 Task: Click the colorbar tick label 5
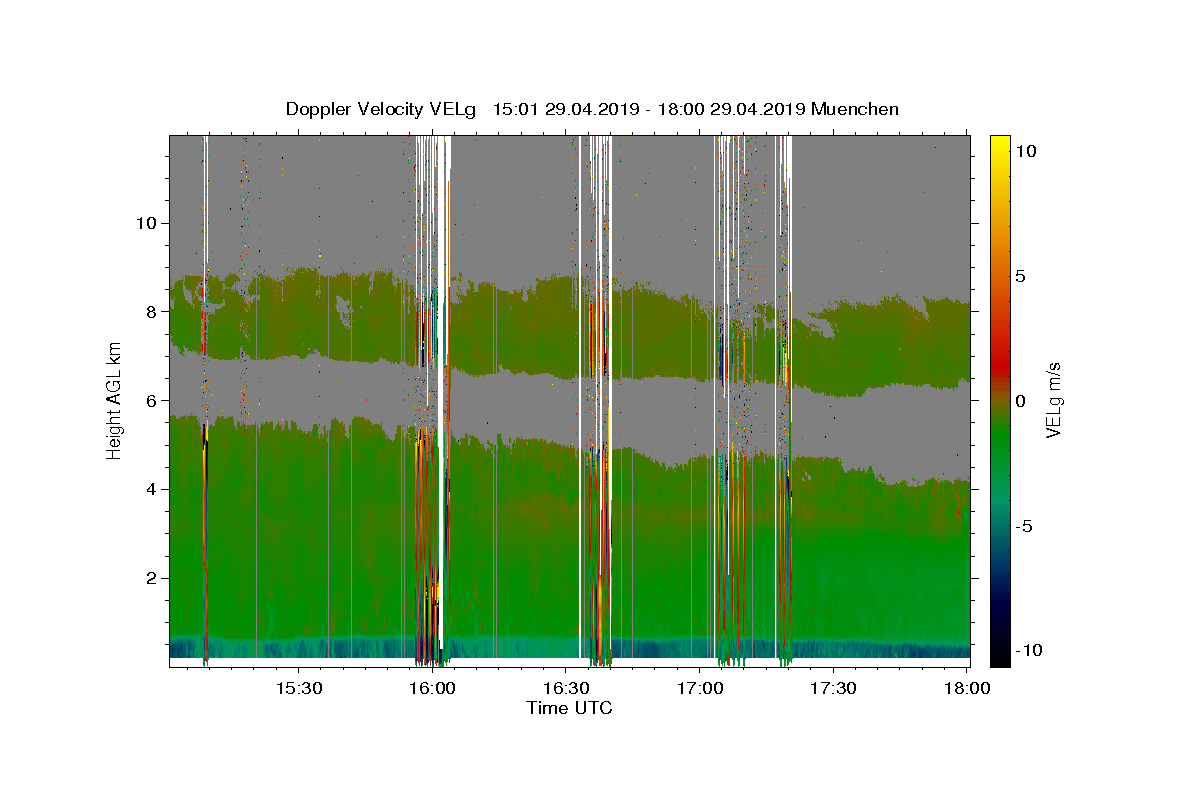pyautogui.click(x=1021, y=276)
